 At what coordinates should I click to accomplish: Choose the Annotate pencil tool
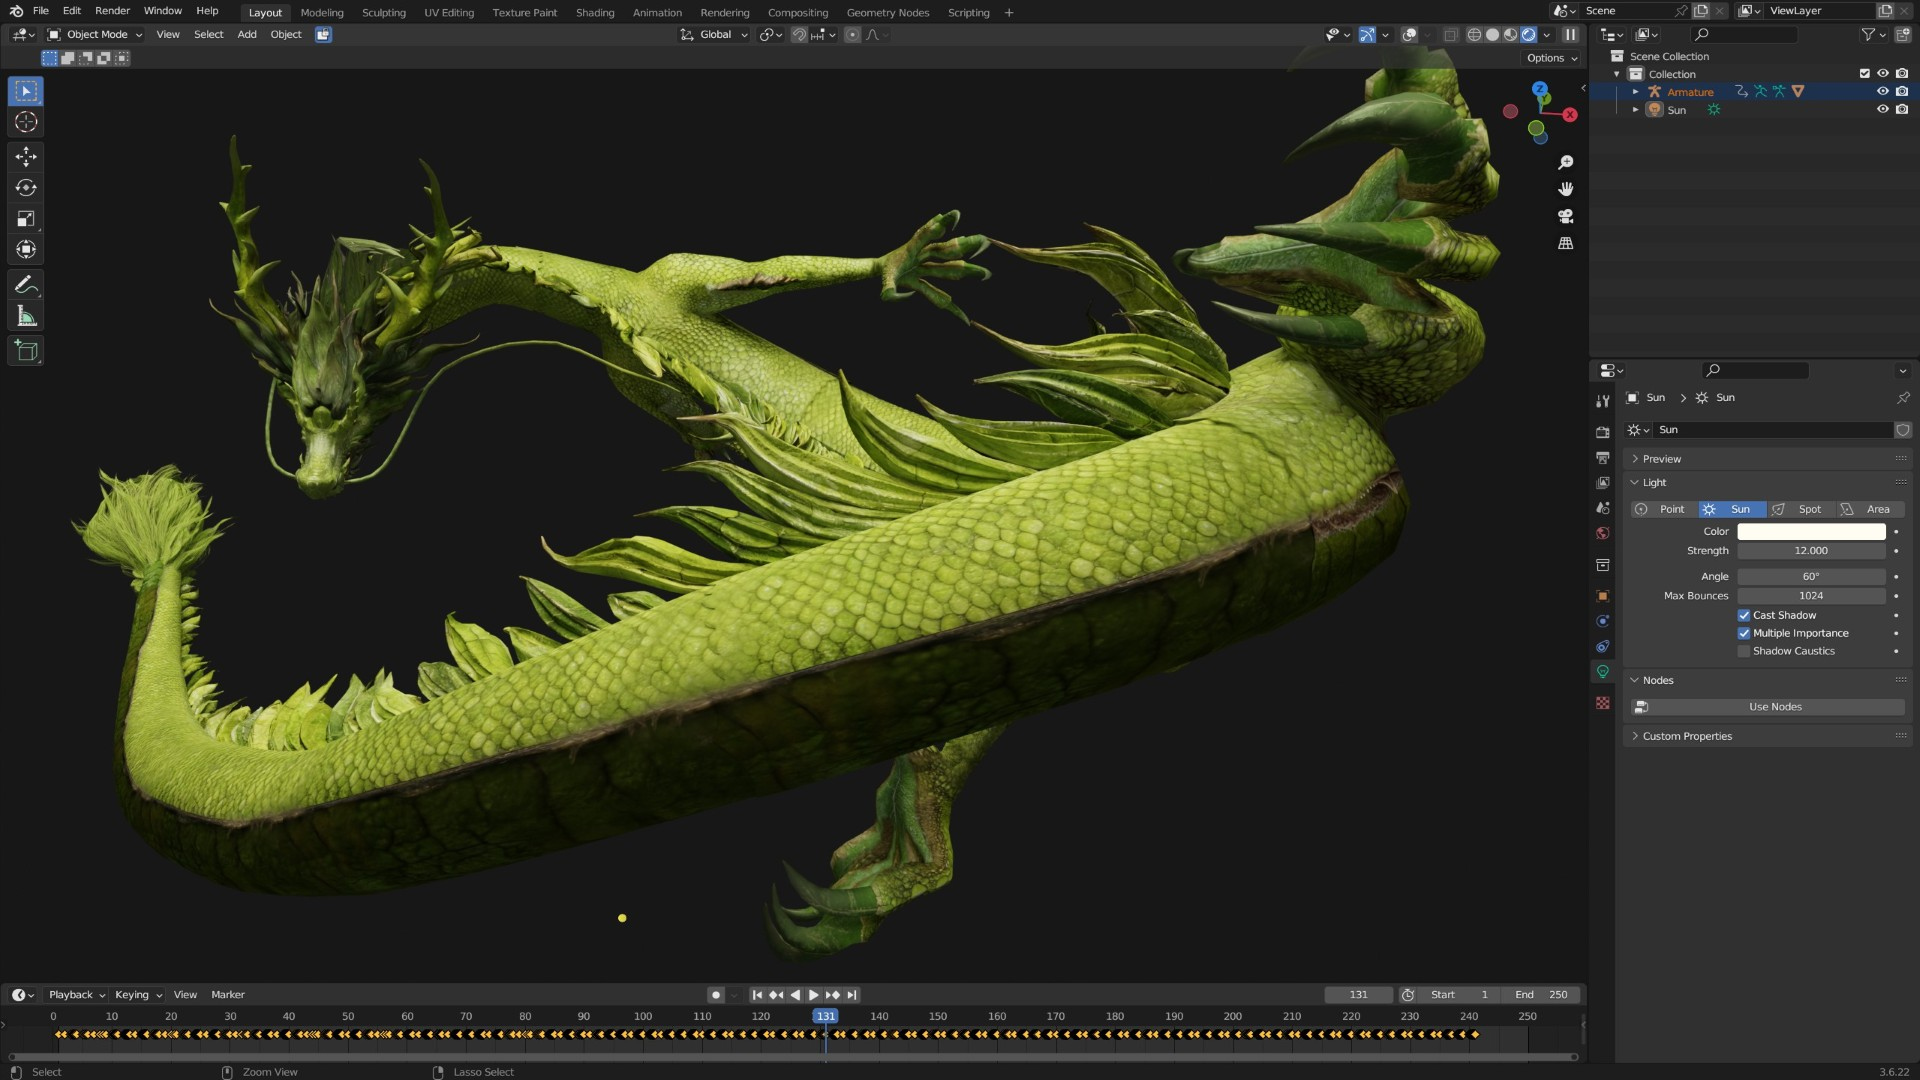pyautogui.click(x=26, y=285)
